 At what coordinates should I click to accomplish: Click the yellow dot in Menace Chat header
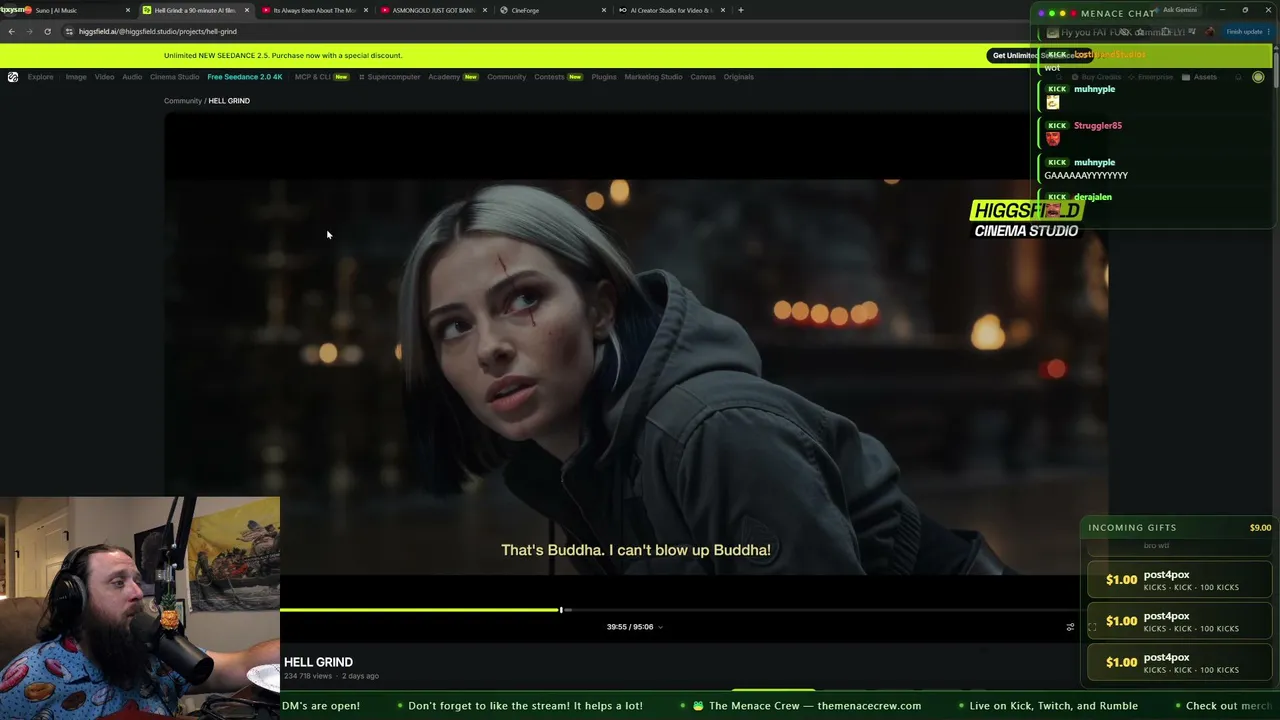(x=1063, y=13)
